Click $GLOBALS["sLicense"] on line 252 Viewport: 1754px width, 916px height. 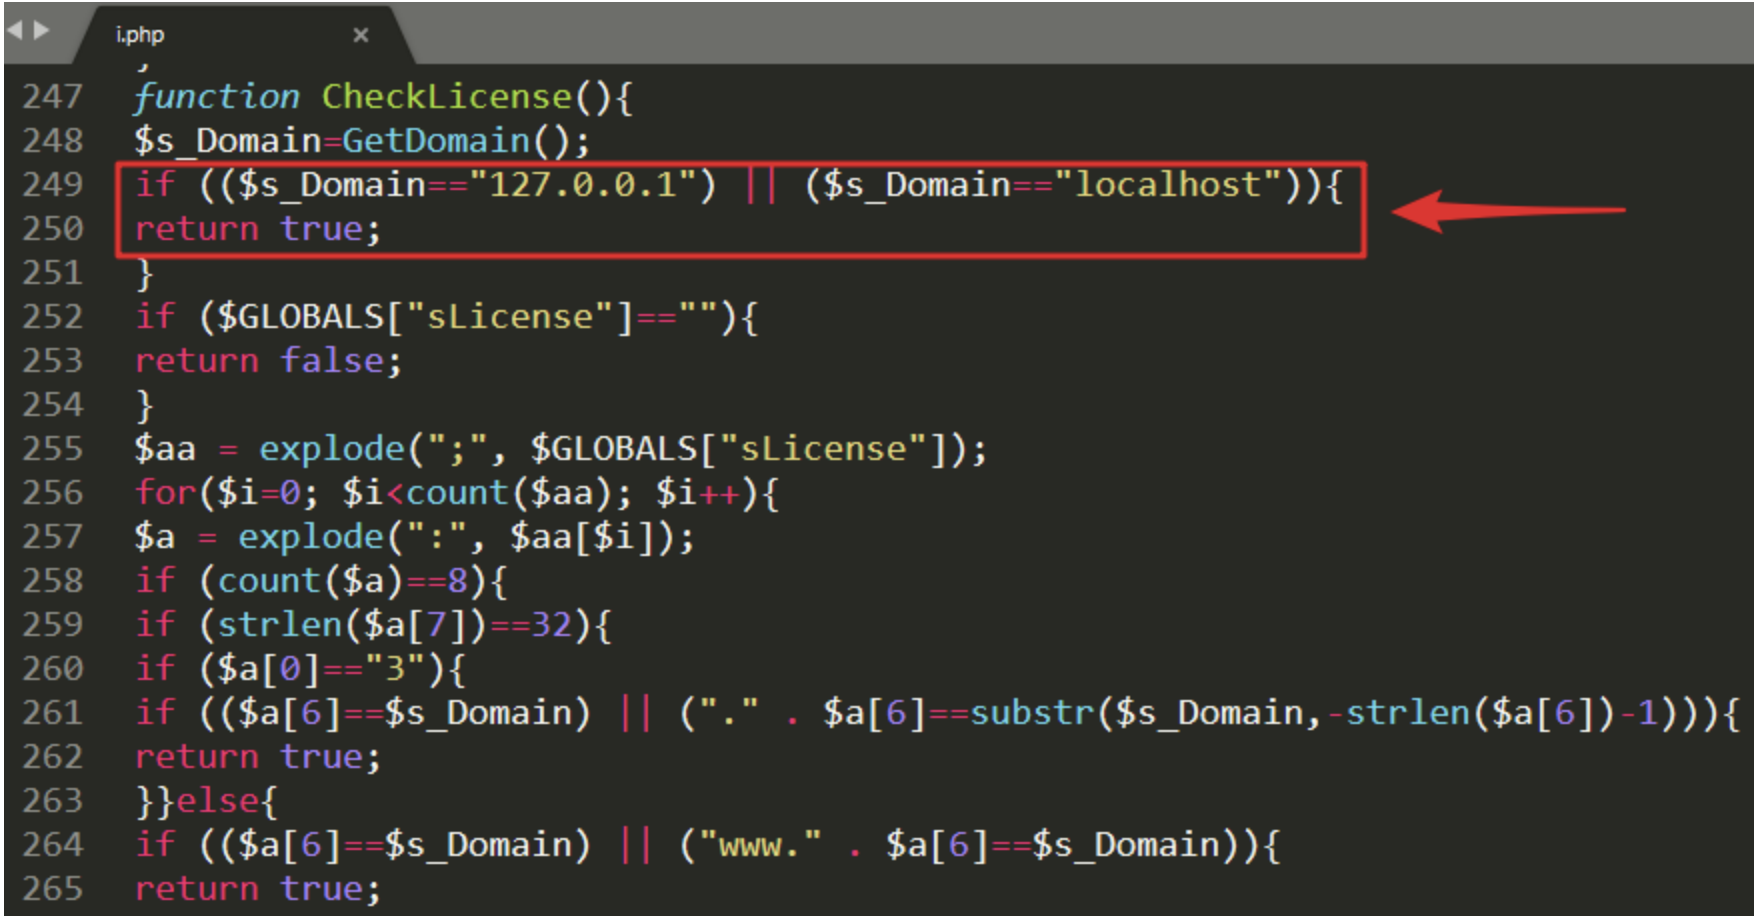pyautogui.click(x=426, y=317)
